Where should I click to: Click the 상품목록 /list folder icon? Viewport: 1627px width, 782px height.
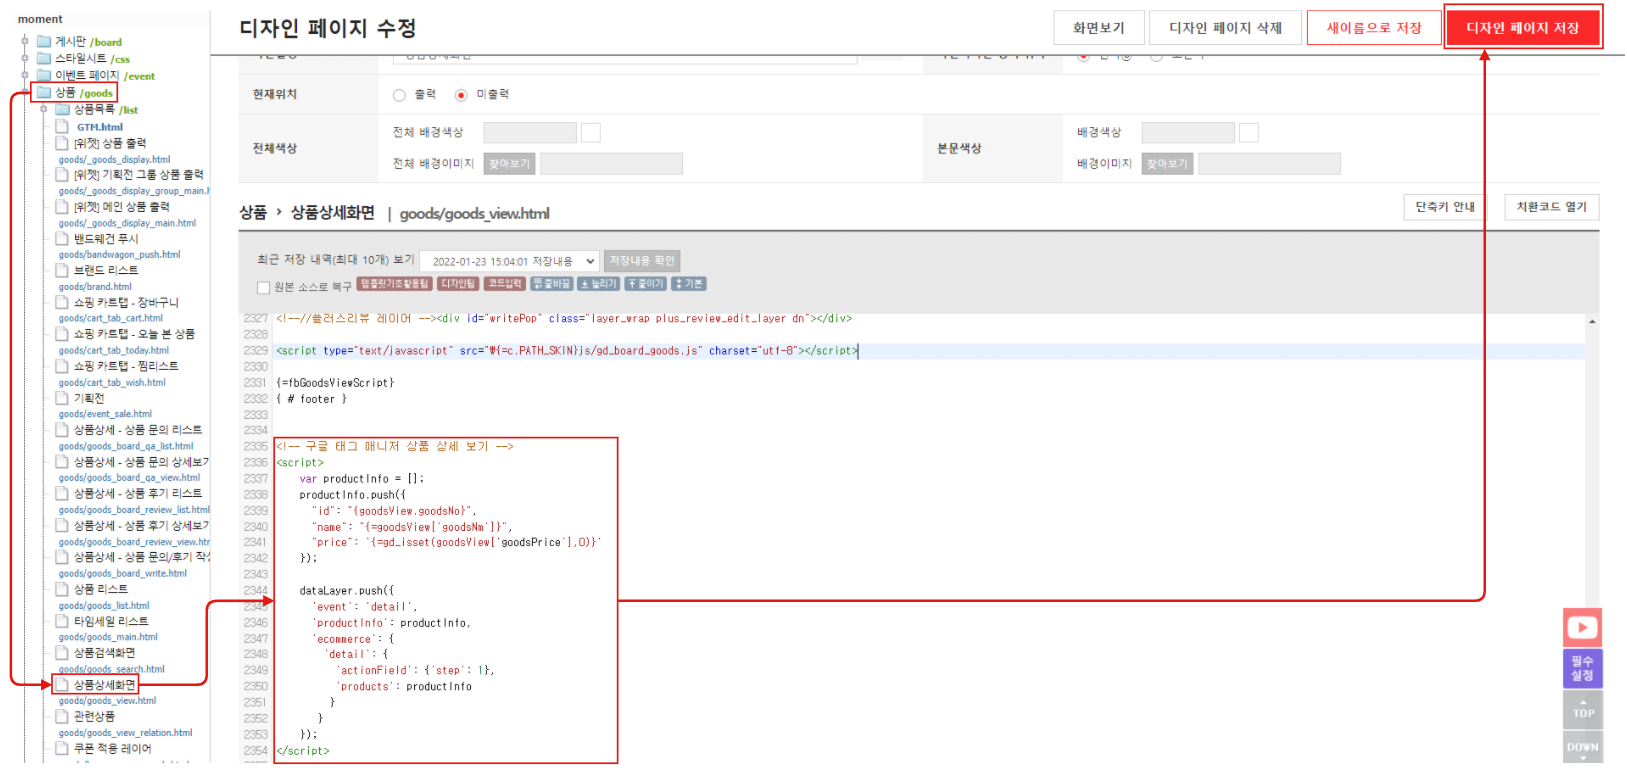tap(62, 110)
